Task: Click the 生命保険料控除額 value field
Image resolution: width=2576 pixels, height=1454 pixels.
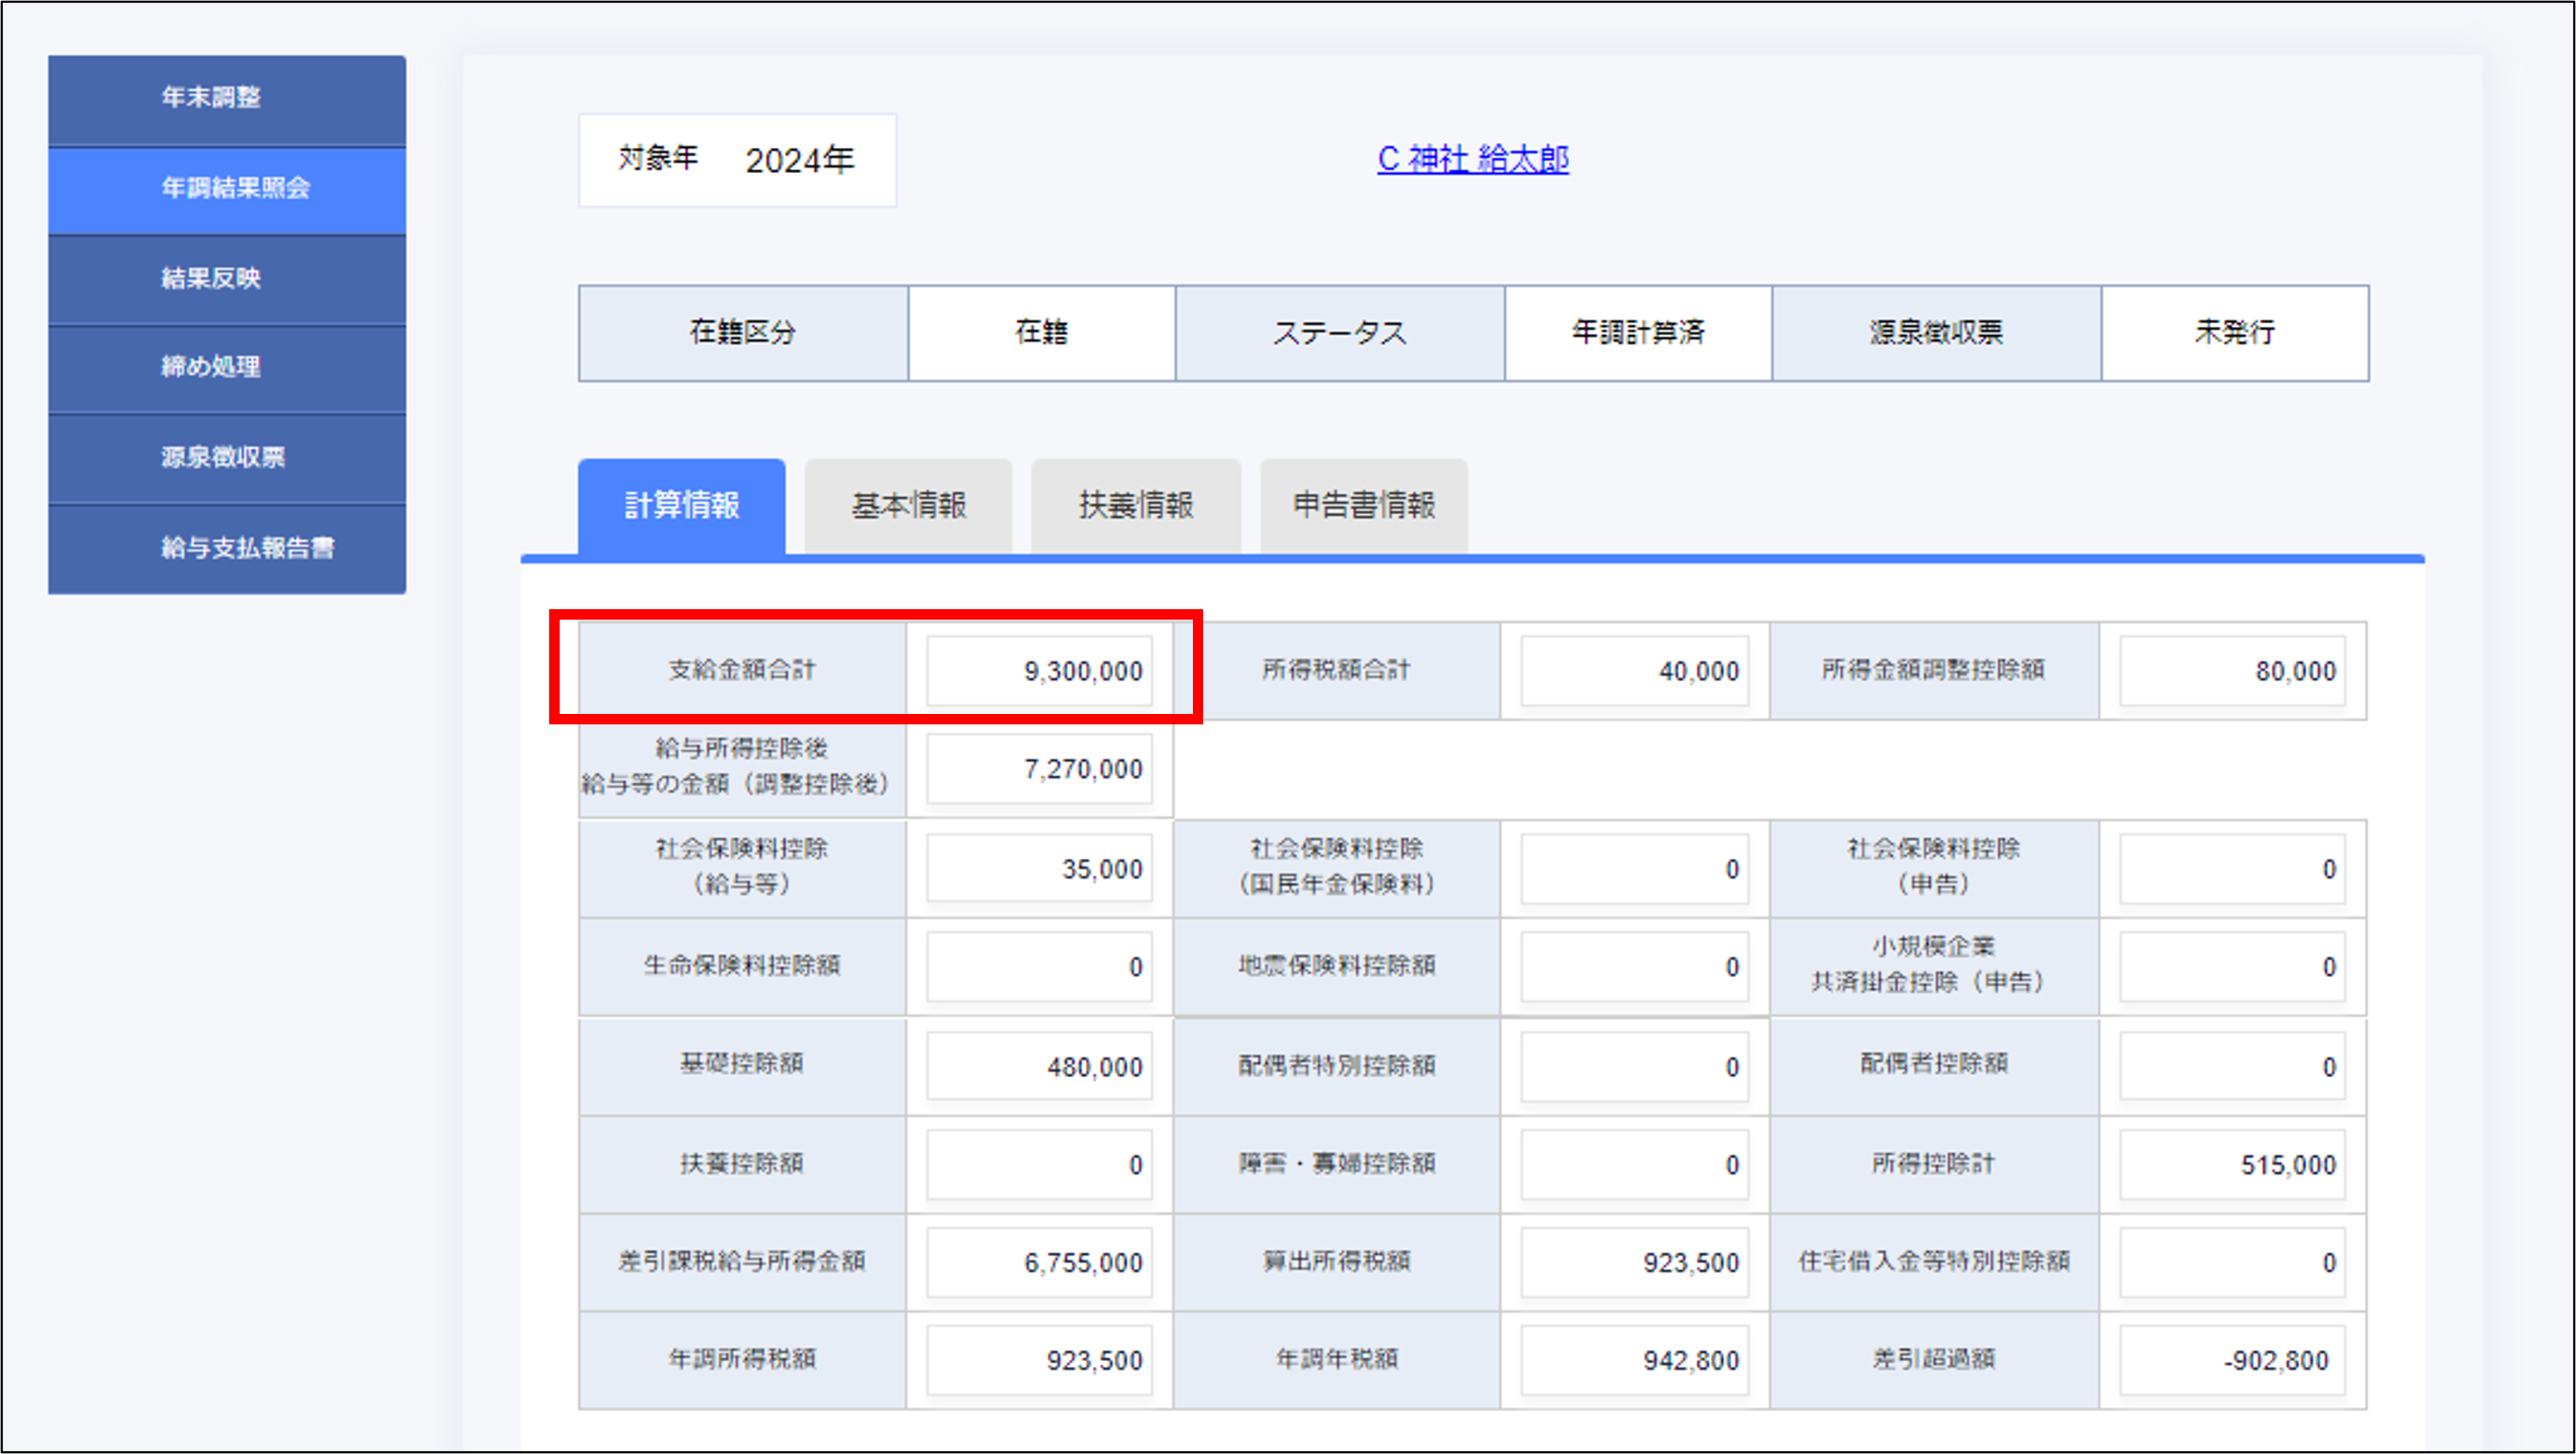Action: pos(1039,967)
